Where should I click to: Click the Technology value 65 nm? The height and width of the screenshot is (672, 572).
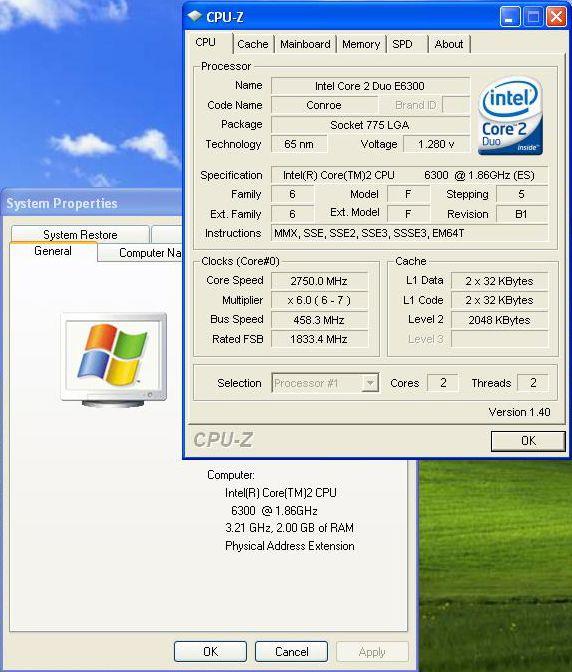299,144
